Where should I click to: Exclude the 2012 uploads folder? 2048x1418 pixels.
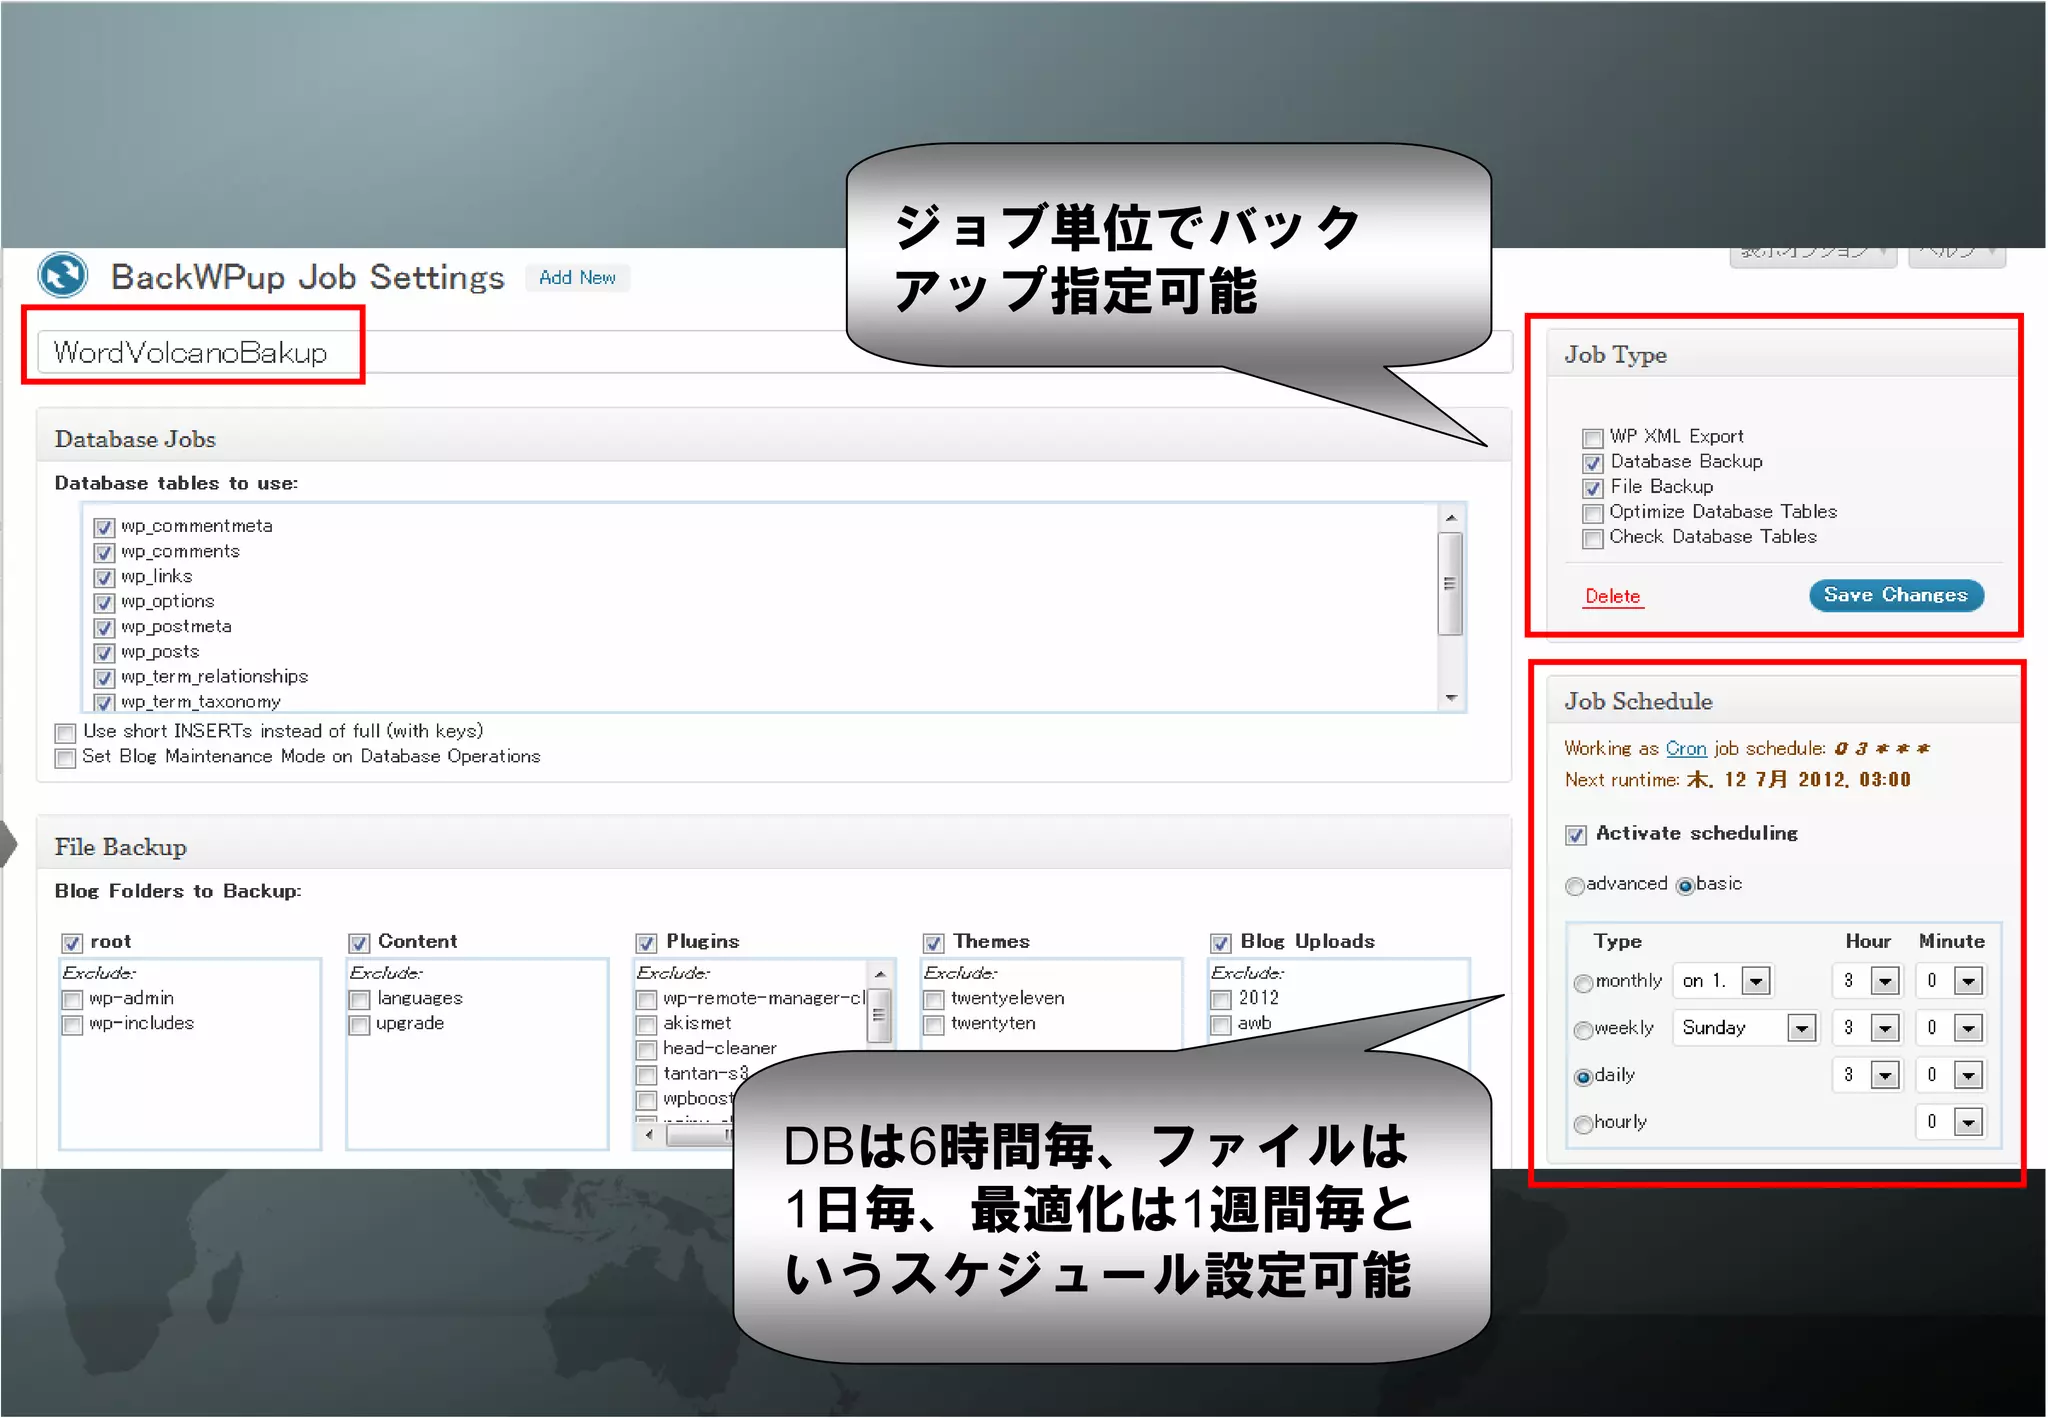tap(1221, 999)
